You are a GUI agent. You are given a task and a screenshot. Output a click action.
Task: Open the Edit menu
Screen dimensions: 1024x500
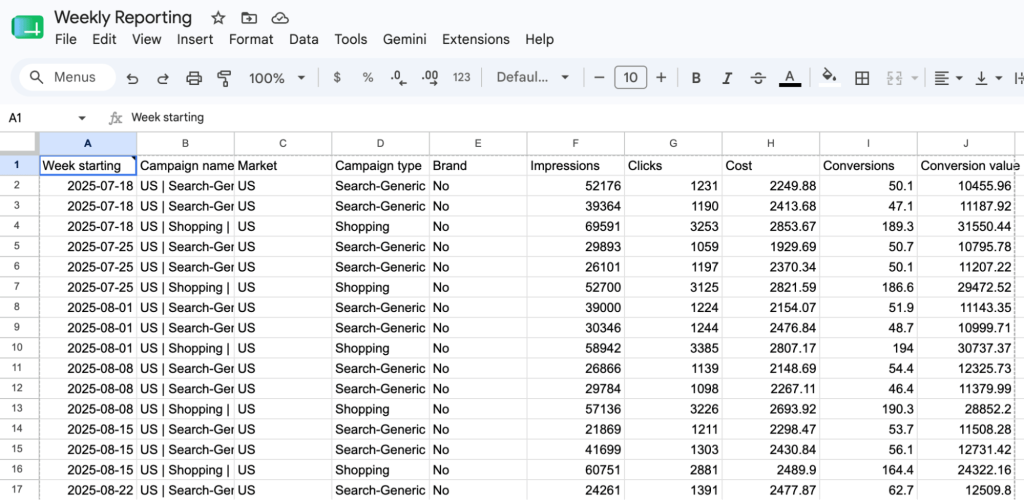(104, 39)
